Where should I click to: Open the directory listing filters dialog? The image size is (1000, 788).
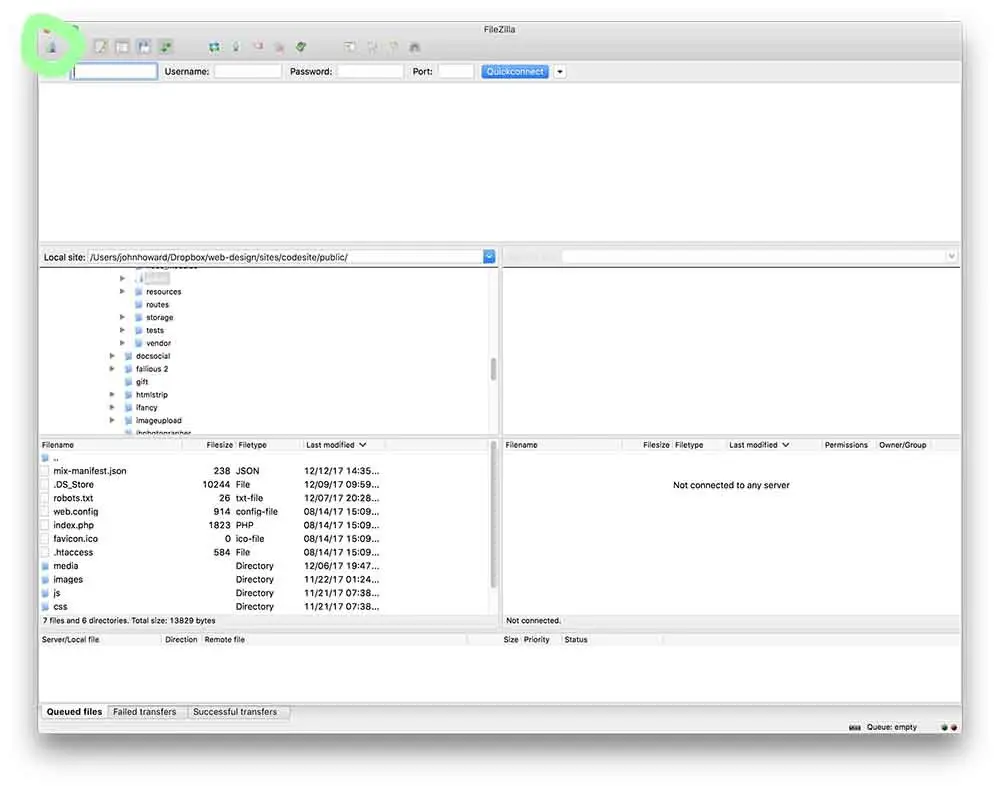pyautogui.click(x=349, y=47)
